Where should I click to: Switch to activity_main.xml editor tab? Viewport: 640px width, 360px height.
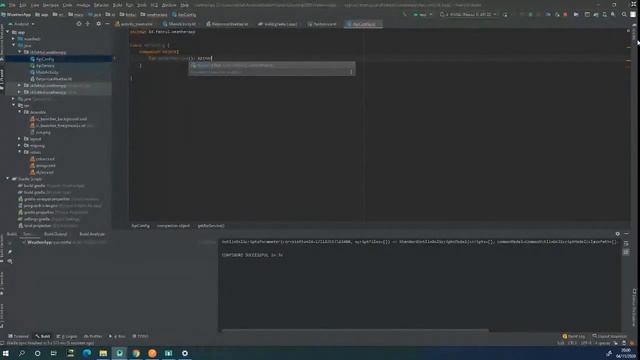tap(136, 24)
